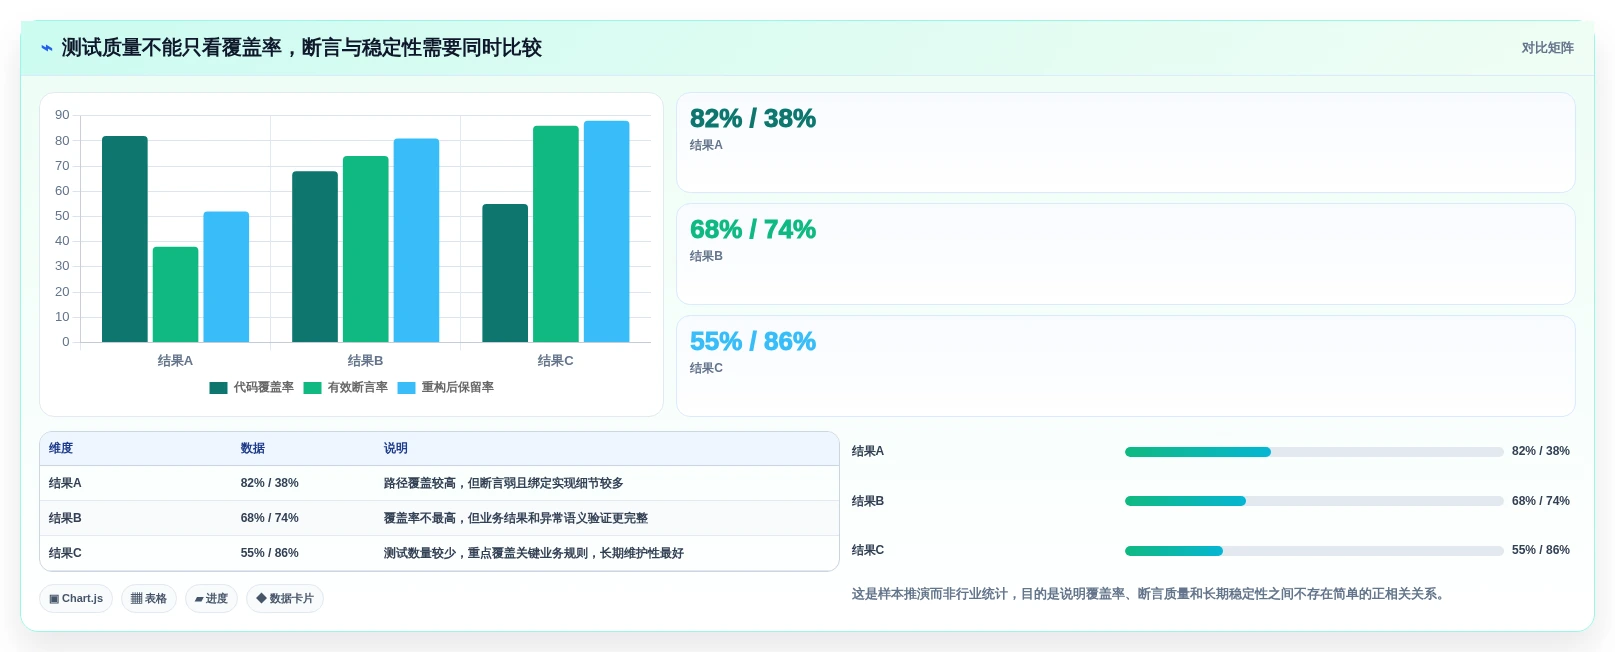Click the 对比矩阵 label in the header

(1547, 48)
